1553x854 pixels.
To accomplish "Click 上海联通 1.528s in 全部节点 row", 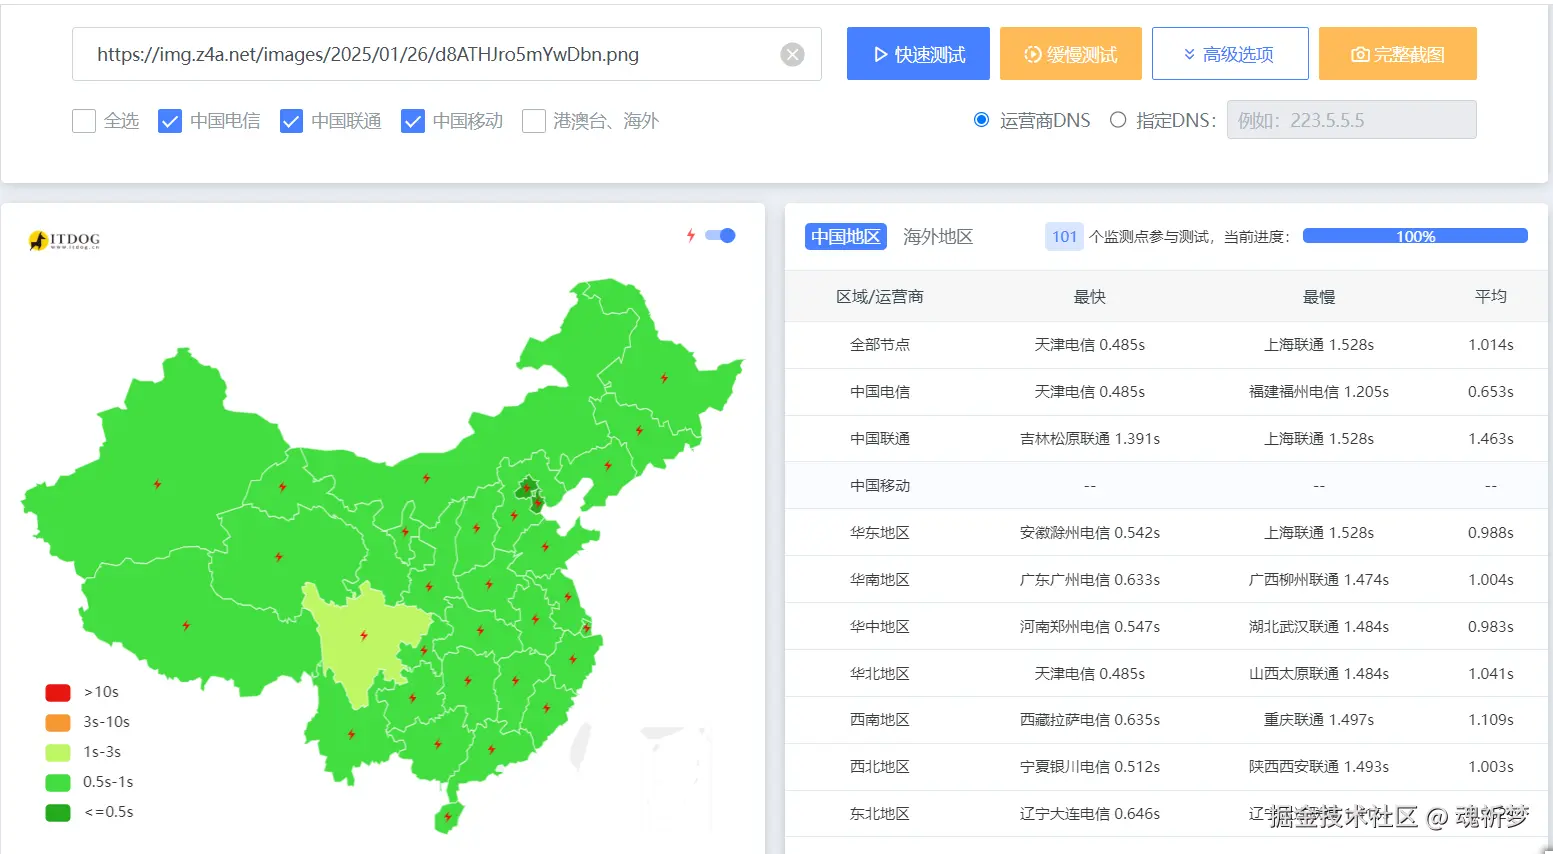I will (1319, 345).
